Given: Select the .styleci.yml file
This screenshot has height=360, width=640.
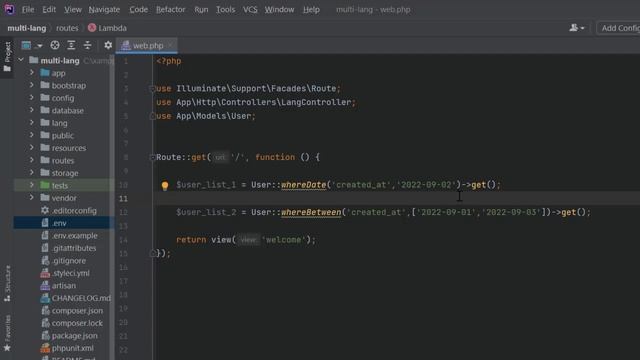Looking at the screenshot, I should pos(65,273).
